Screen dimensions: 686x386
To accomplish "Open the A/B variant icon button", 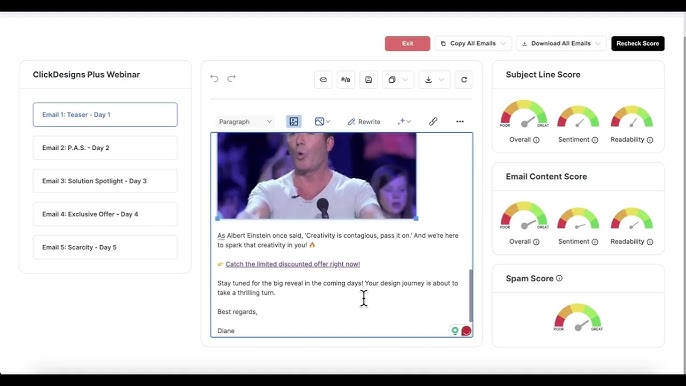I will (x=346, y=80).
